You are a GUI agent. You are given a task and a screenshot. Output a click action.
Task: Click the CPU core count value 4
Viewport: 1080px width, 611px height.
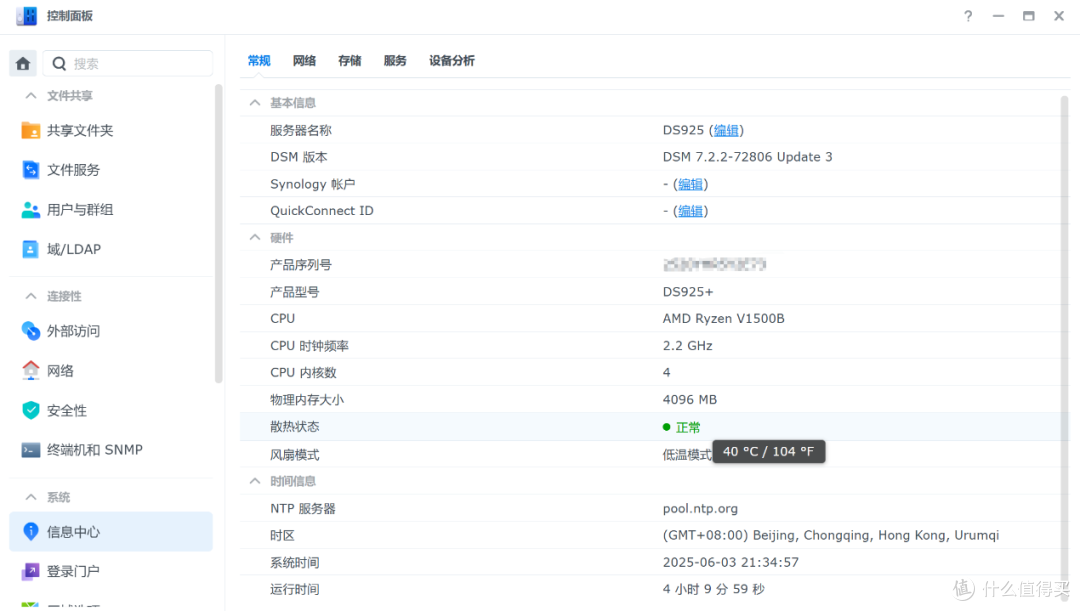(x=666, y=373)
